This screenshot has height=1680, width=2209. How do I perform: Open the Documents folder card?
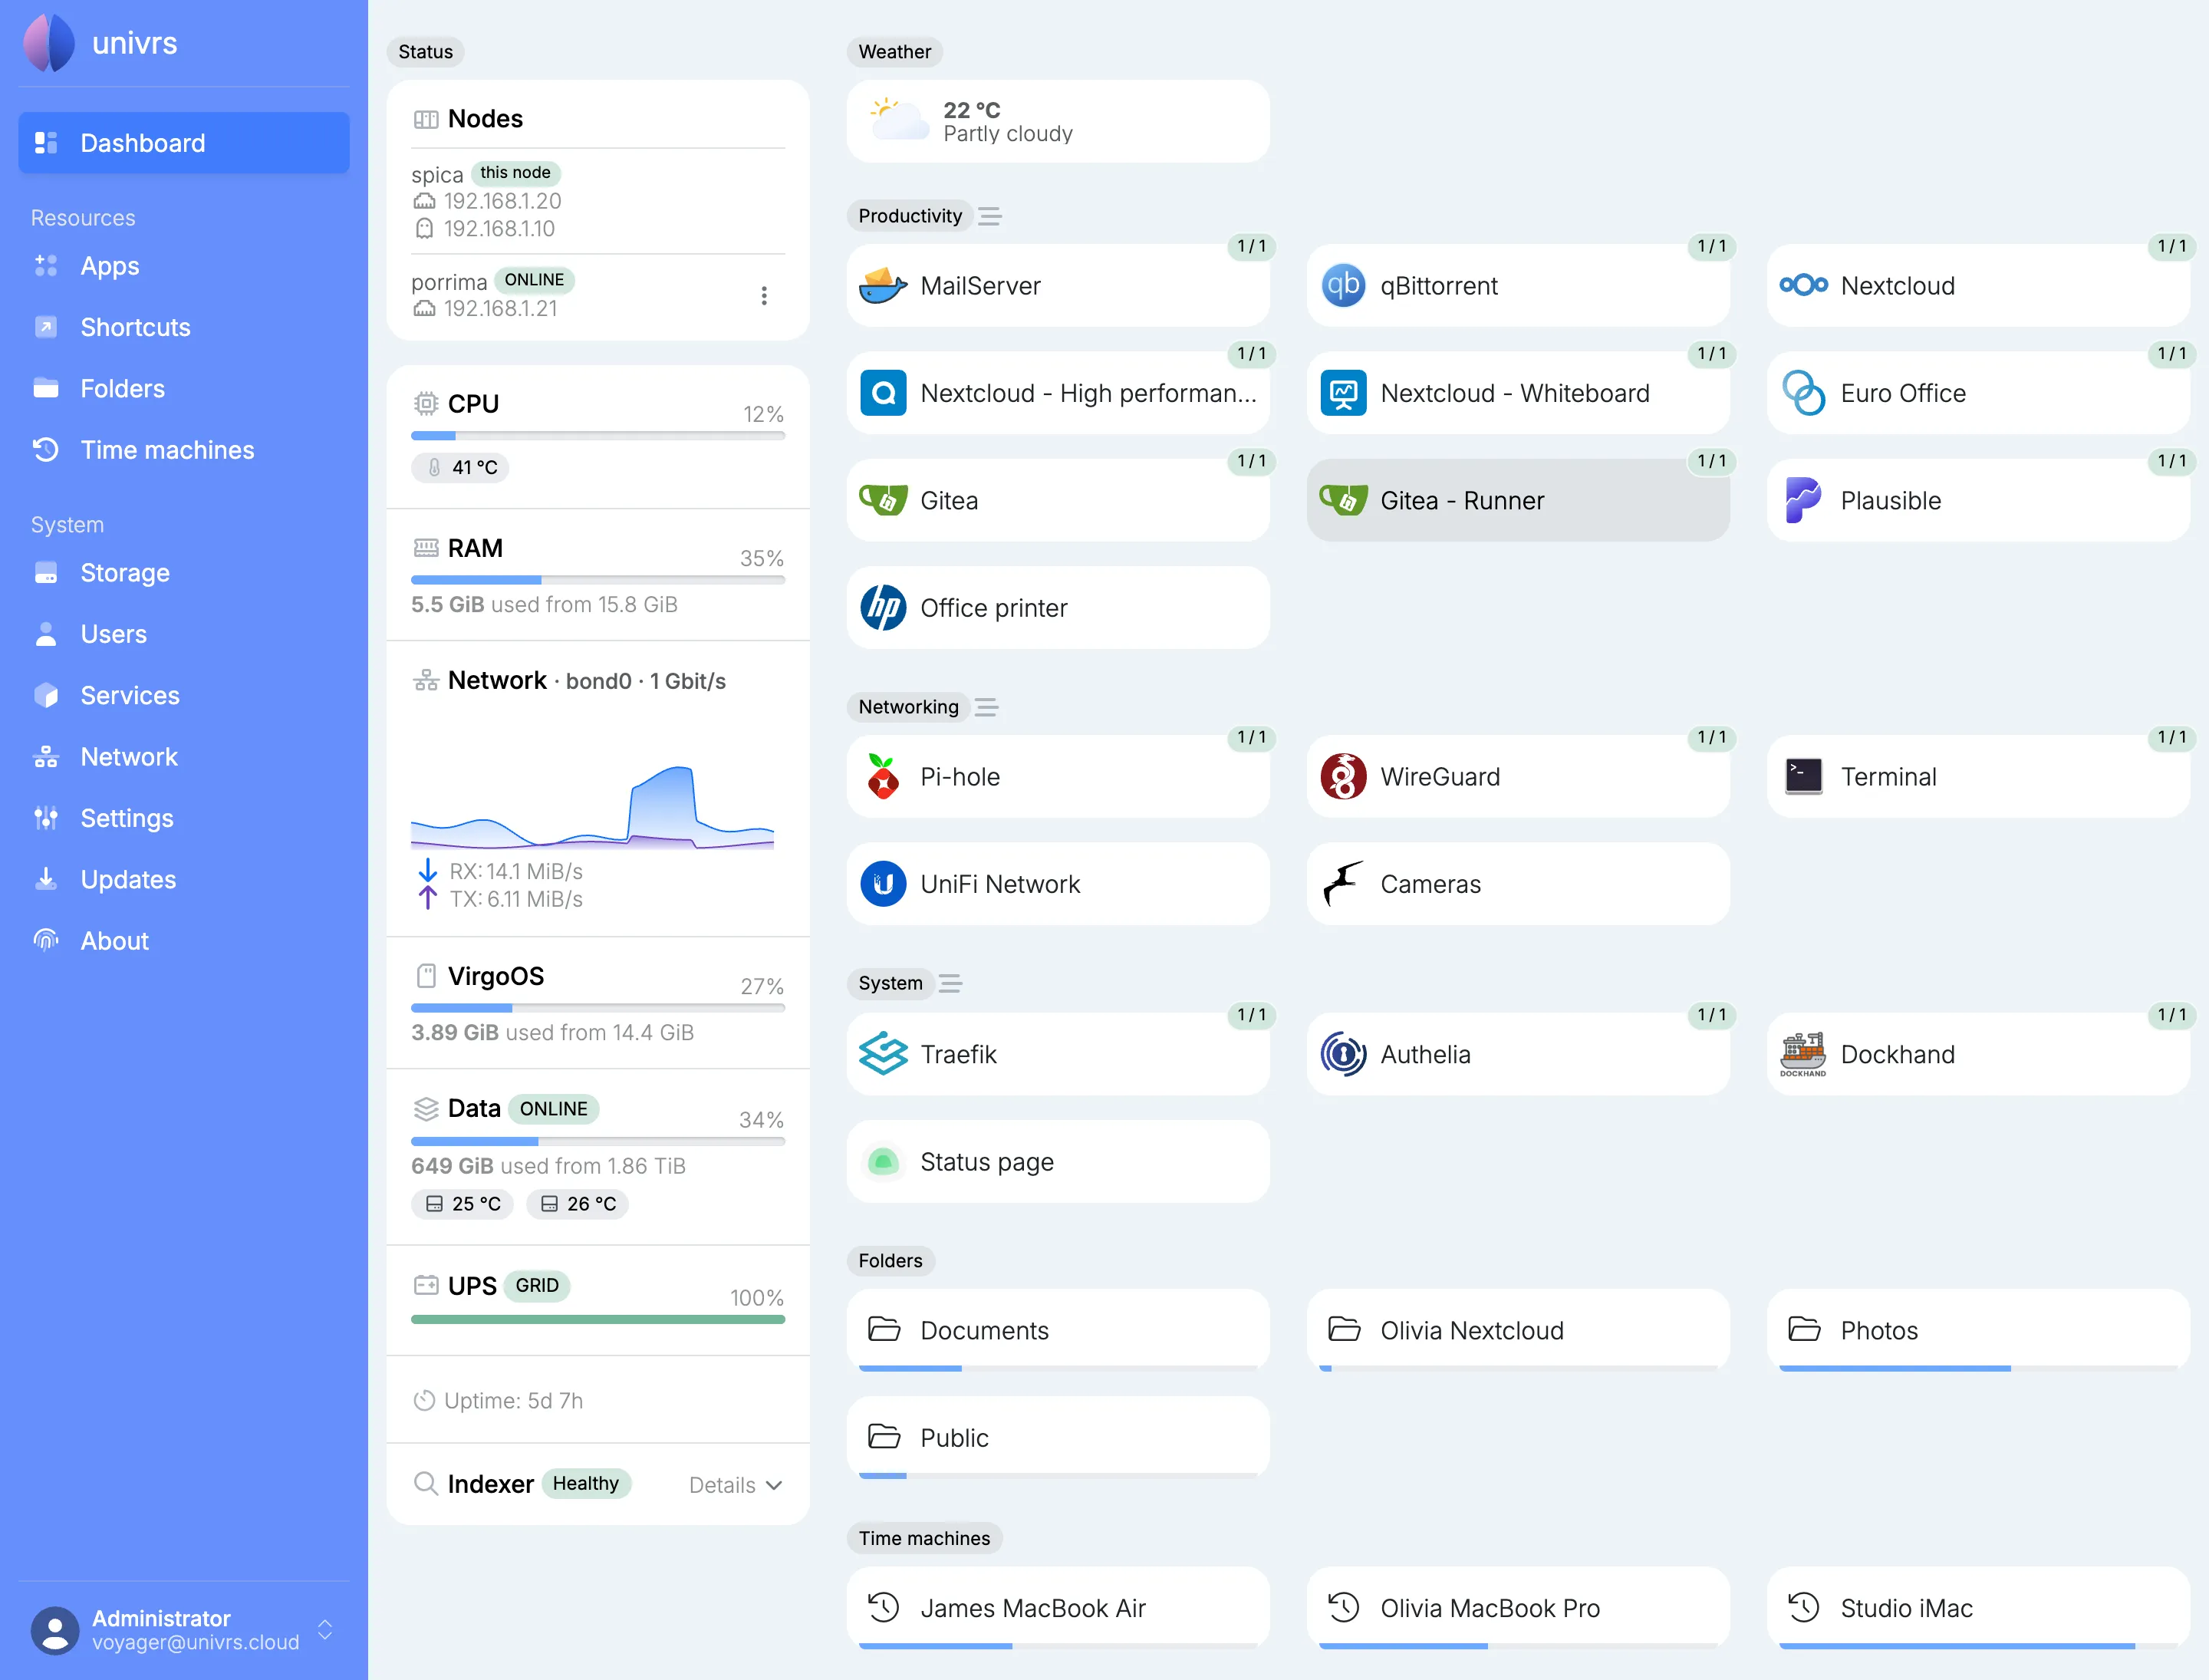pyautogui.click(x=1058, y=1330)
